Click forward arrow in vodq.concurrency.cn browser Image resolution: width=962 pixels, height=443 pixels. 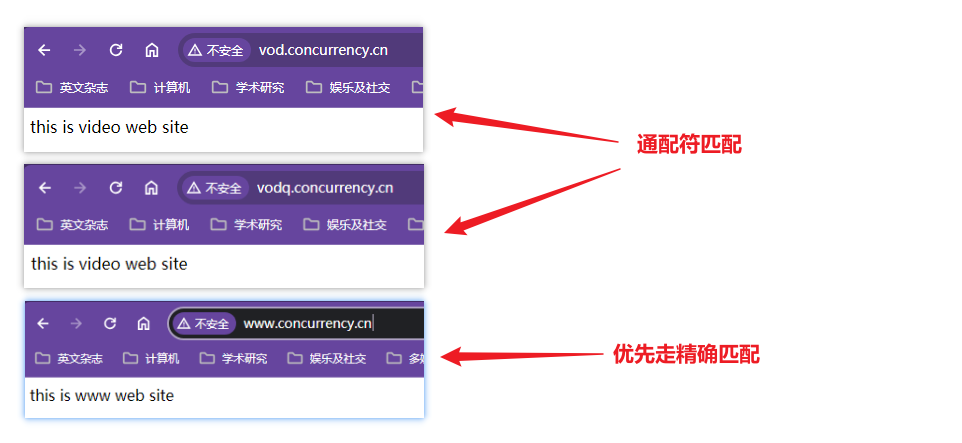pos(80,188)
